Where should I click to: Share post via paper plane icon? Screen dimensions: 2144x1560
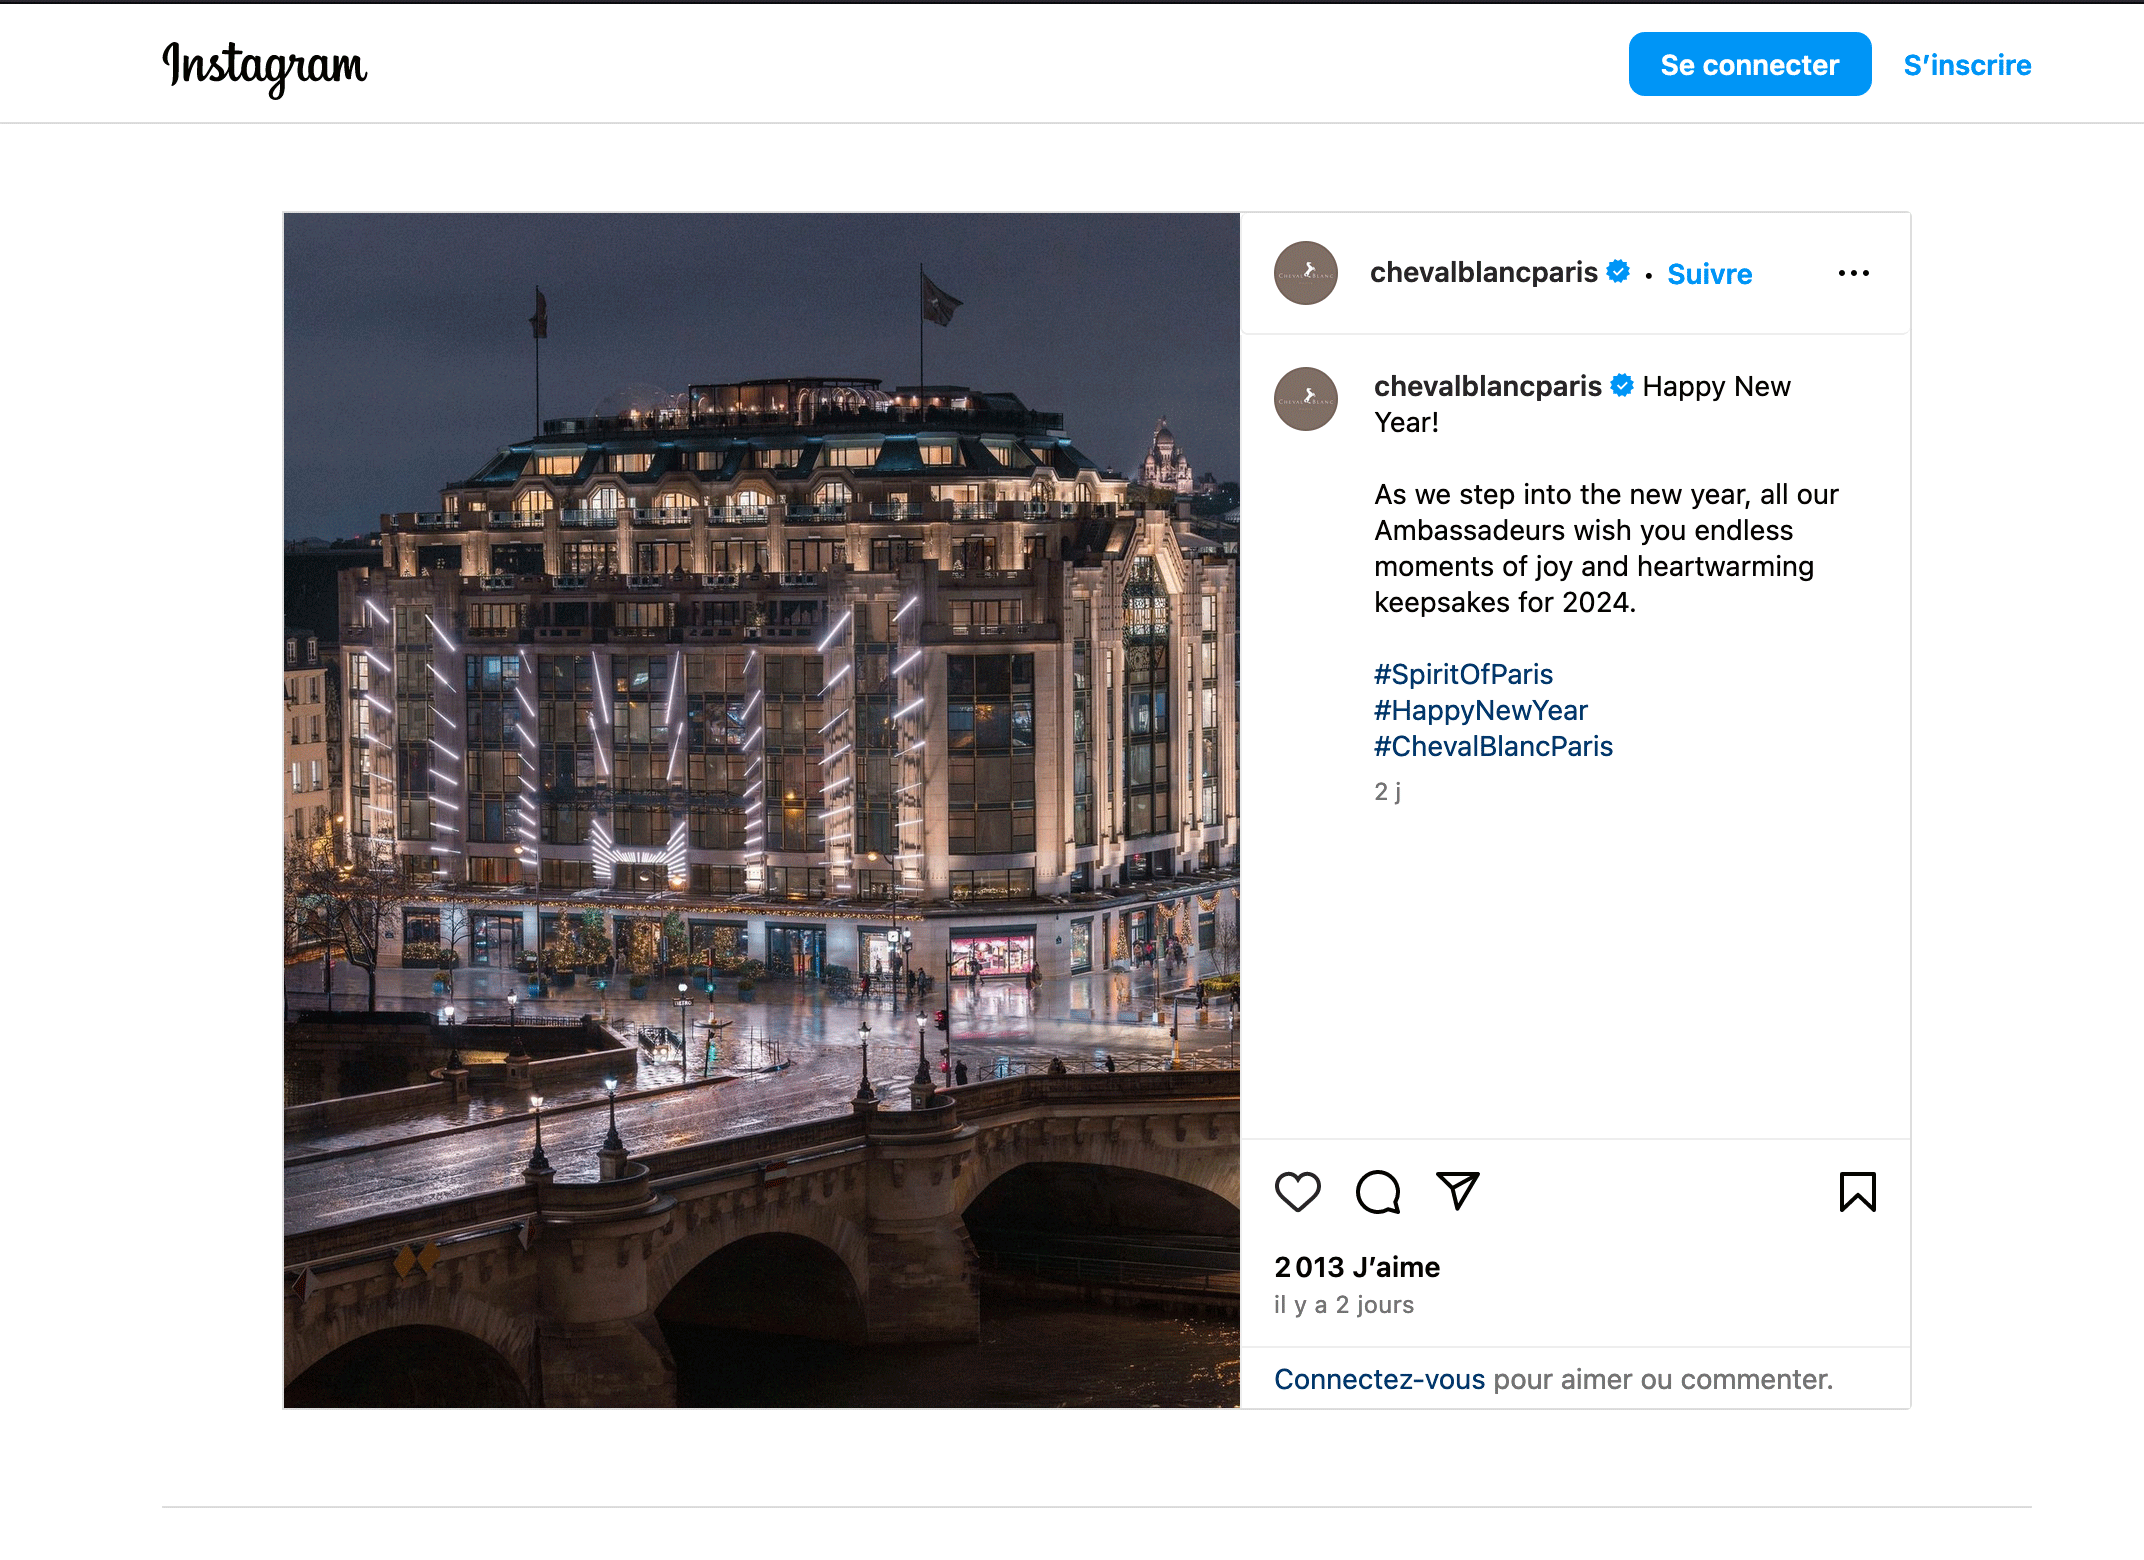pyautogui.click(x=1457, y=1191)
